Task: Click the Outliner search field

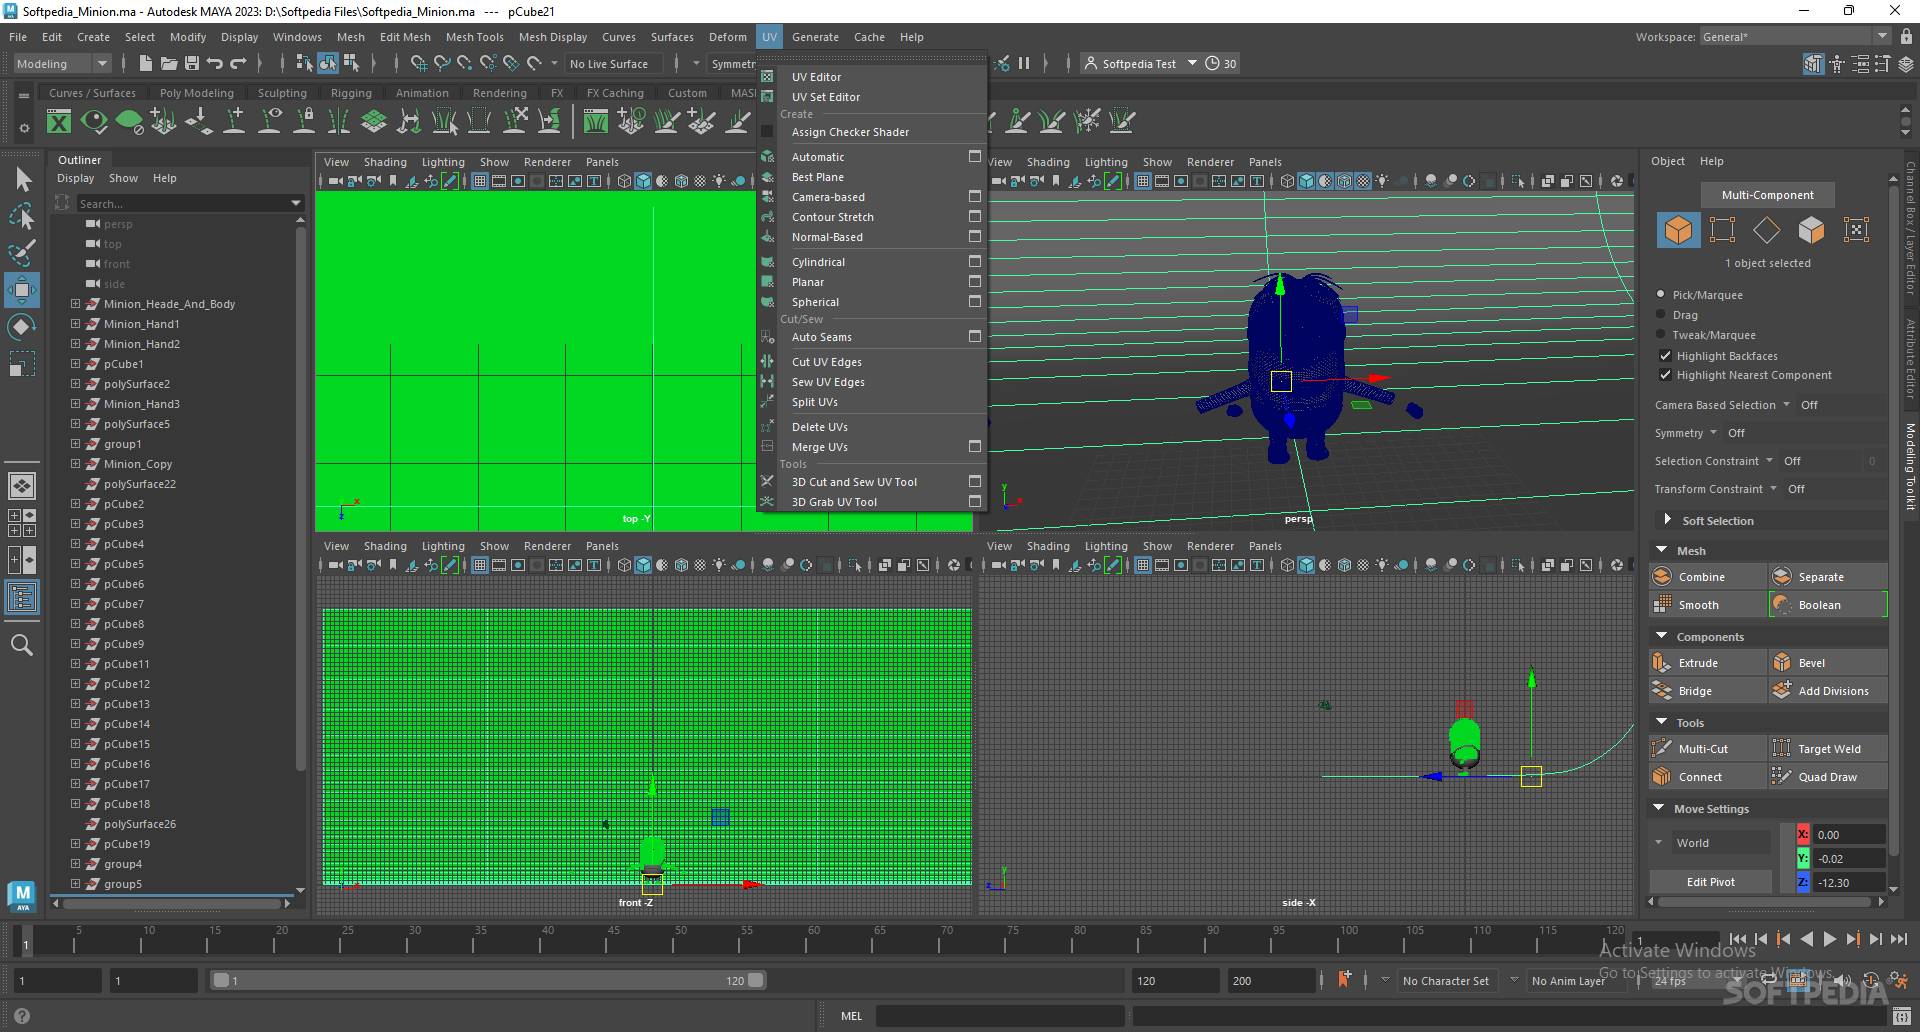Action: [x=190, y=203]
